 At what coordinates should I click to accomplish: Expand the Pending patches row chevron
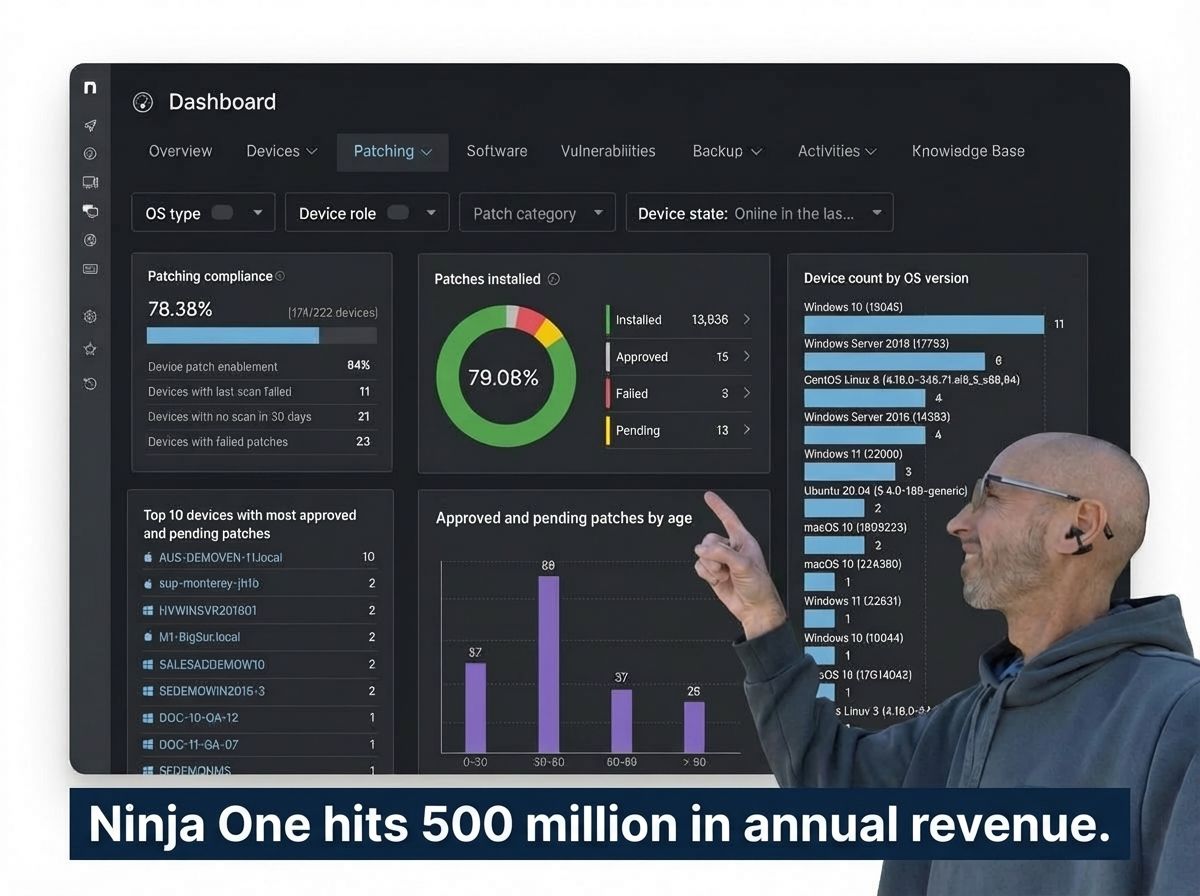(746, 431)
